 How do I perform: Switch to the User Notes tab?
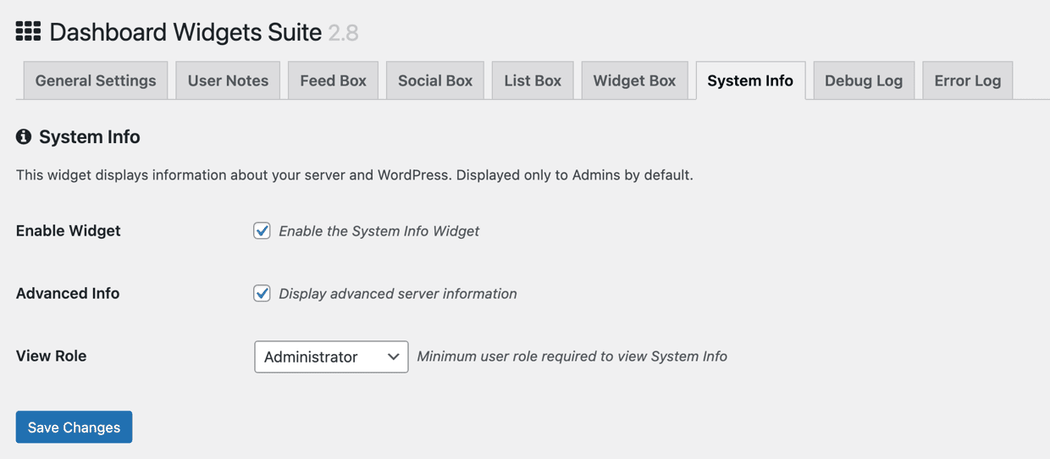[228, 81]
